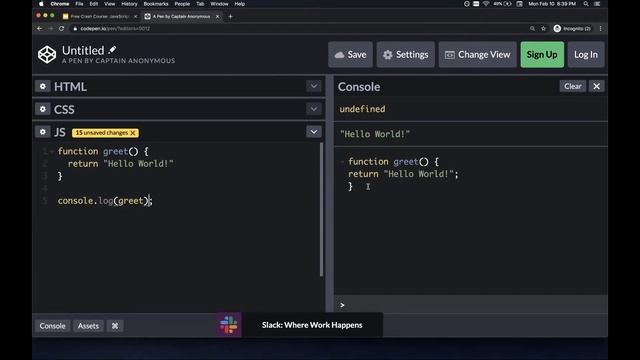Close Free Crash Course tab

point(136,16)
